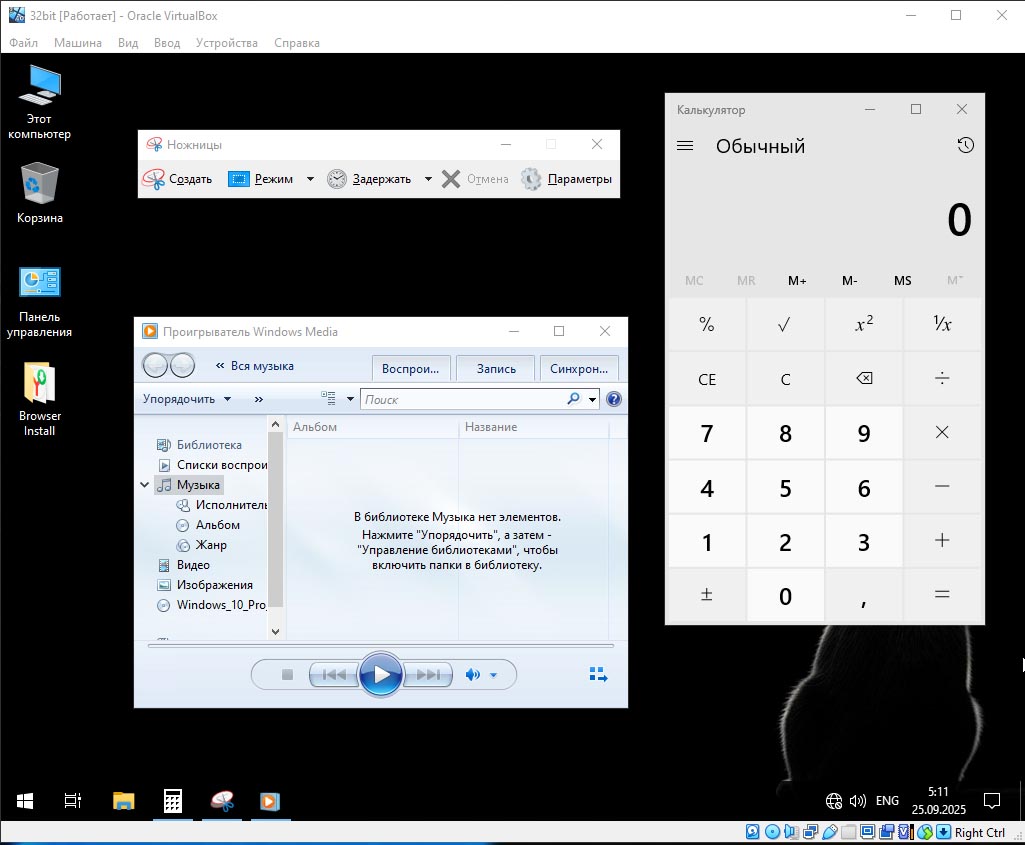Click the Альбом column header
Image resolution: width=1025 pixels, height=845 pixels.
[x=373, y=427]
